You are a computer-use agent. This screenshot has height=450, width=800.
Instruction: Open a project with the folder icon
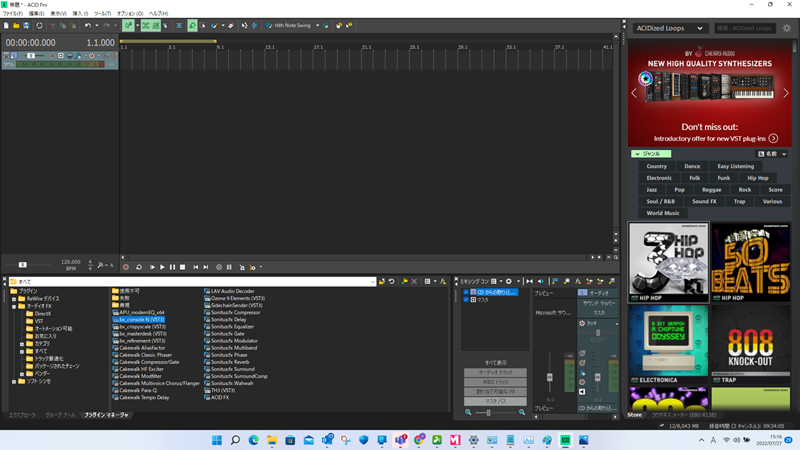pos(16,26)
